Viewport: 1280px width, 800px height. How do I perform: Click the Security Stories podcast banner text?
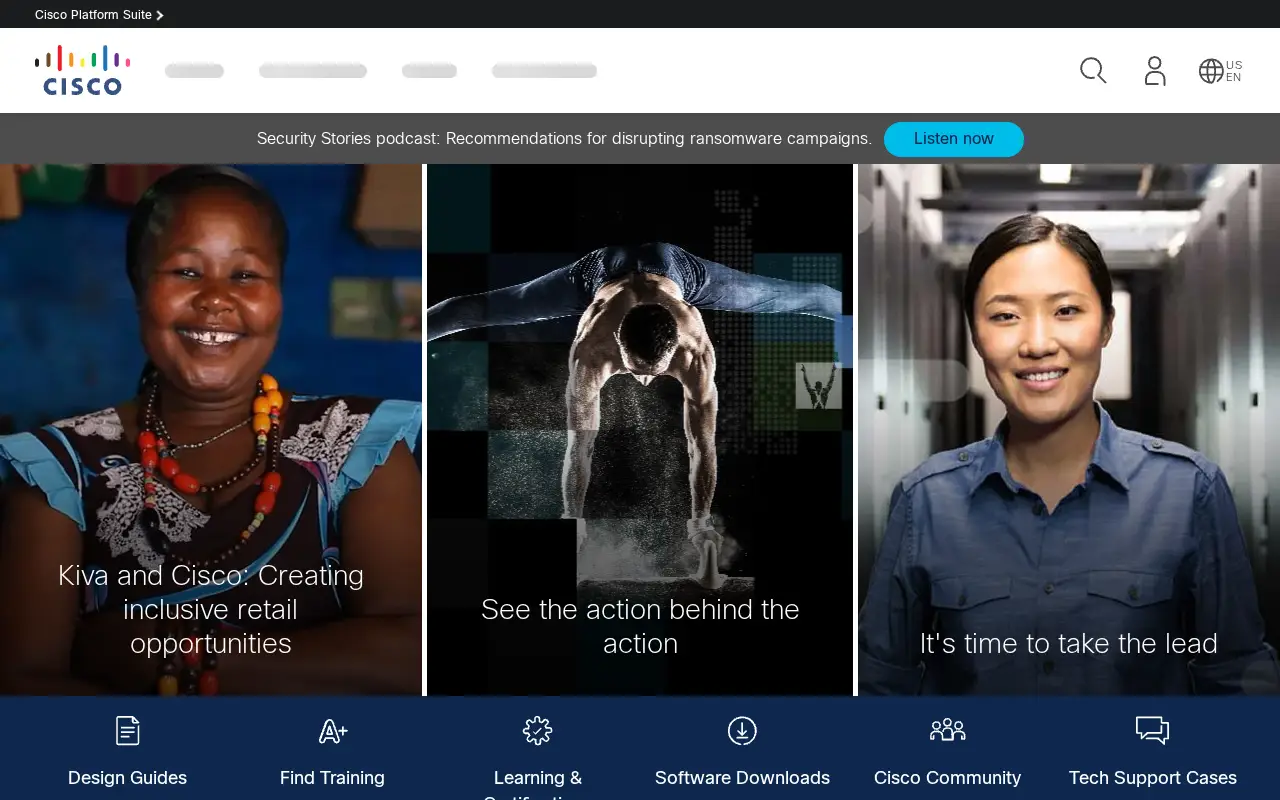pyautogui.click(x=564, y=139)
